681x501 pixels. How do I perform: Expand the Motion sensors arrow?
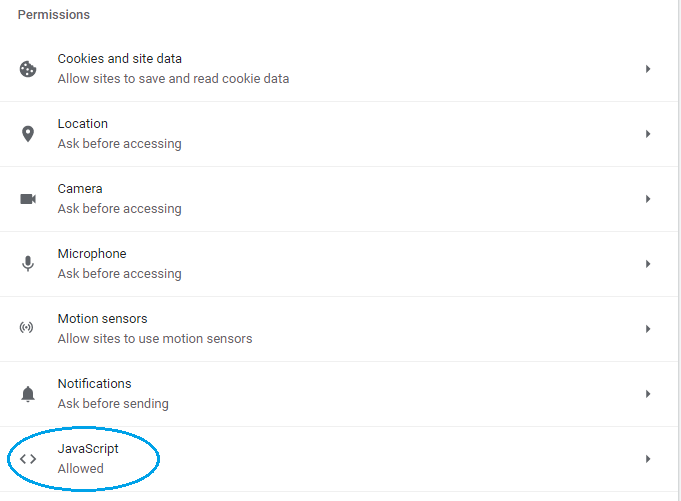click(x=648, y=329)
